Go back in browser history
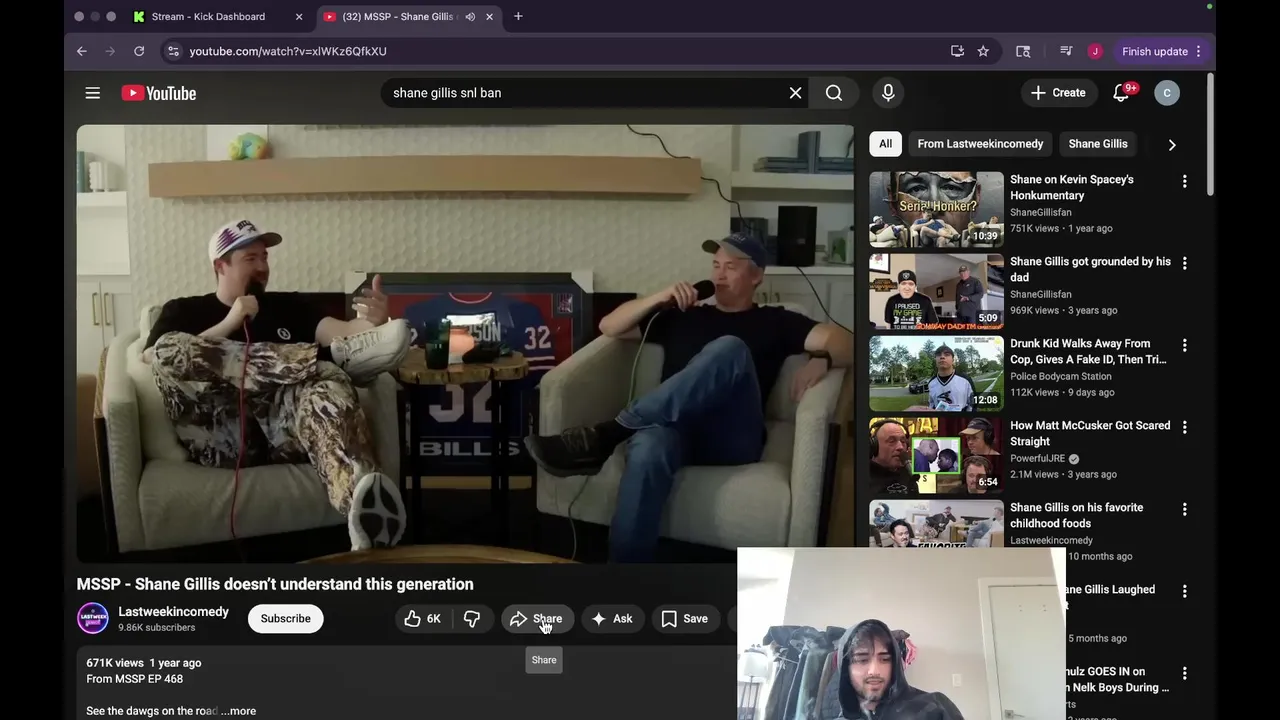The height and width of the screenshot is (720, 1280). (82, 51)
